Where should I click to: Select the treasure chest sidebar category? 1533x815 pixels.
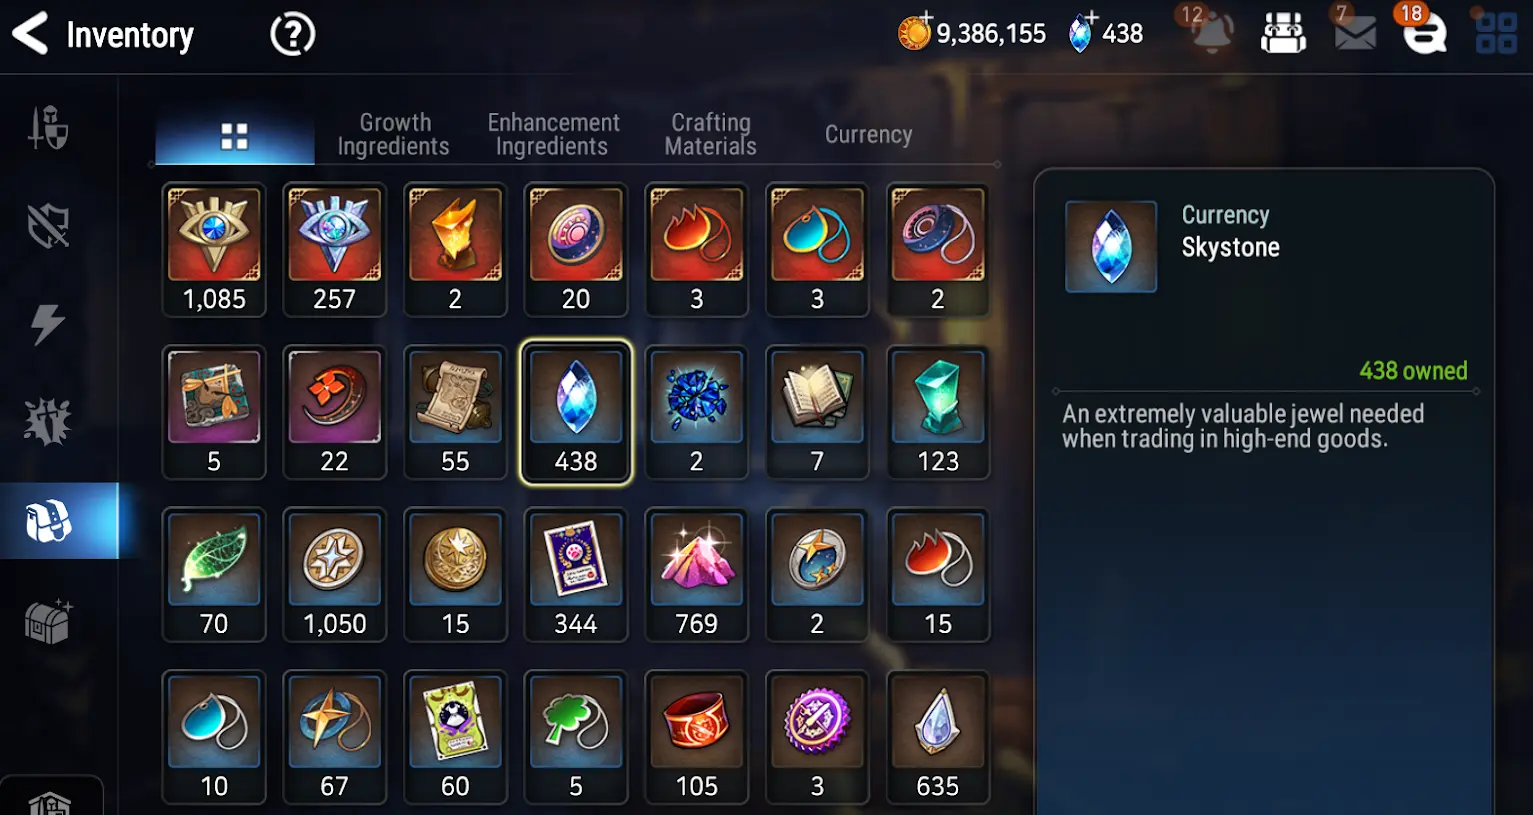pyautogui.click(x=49, y=621)
